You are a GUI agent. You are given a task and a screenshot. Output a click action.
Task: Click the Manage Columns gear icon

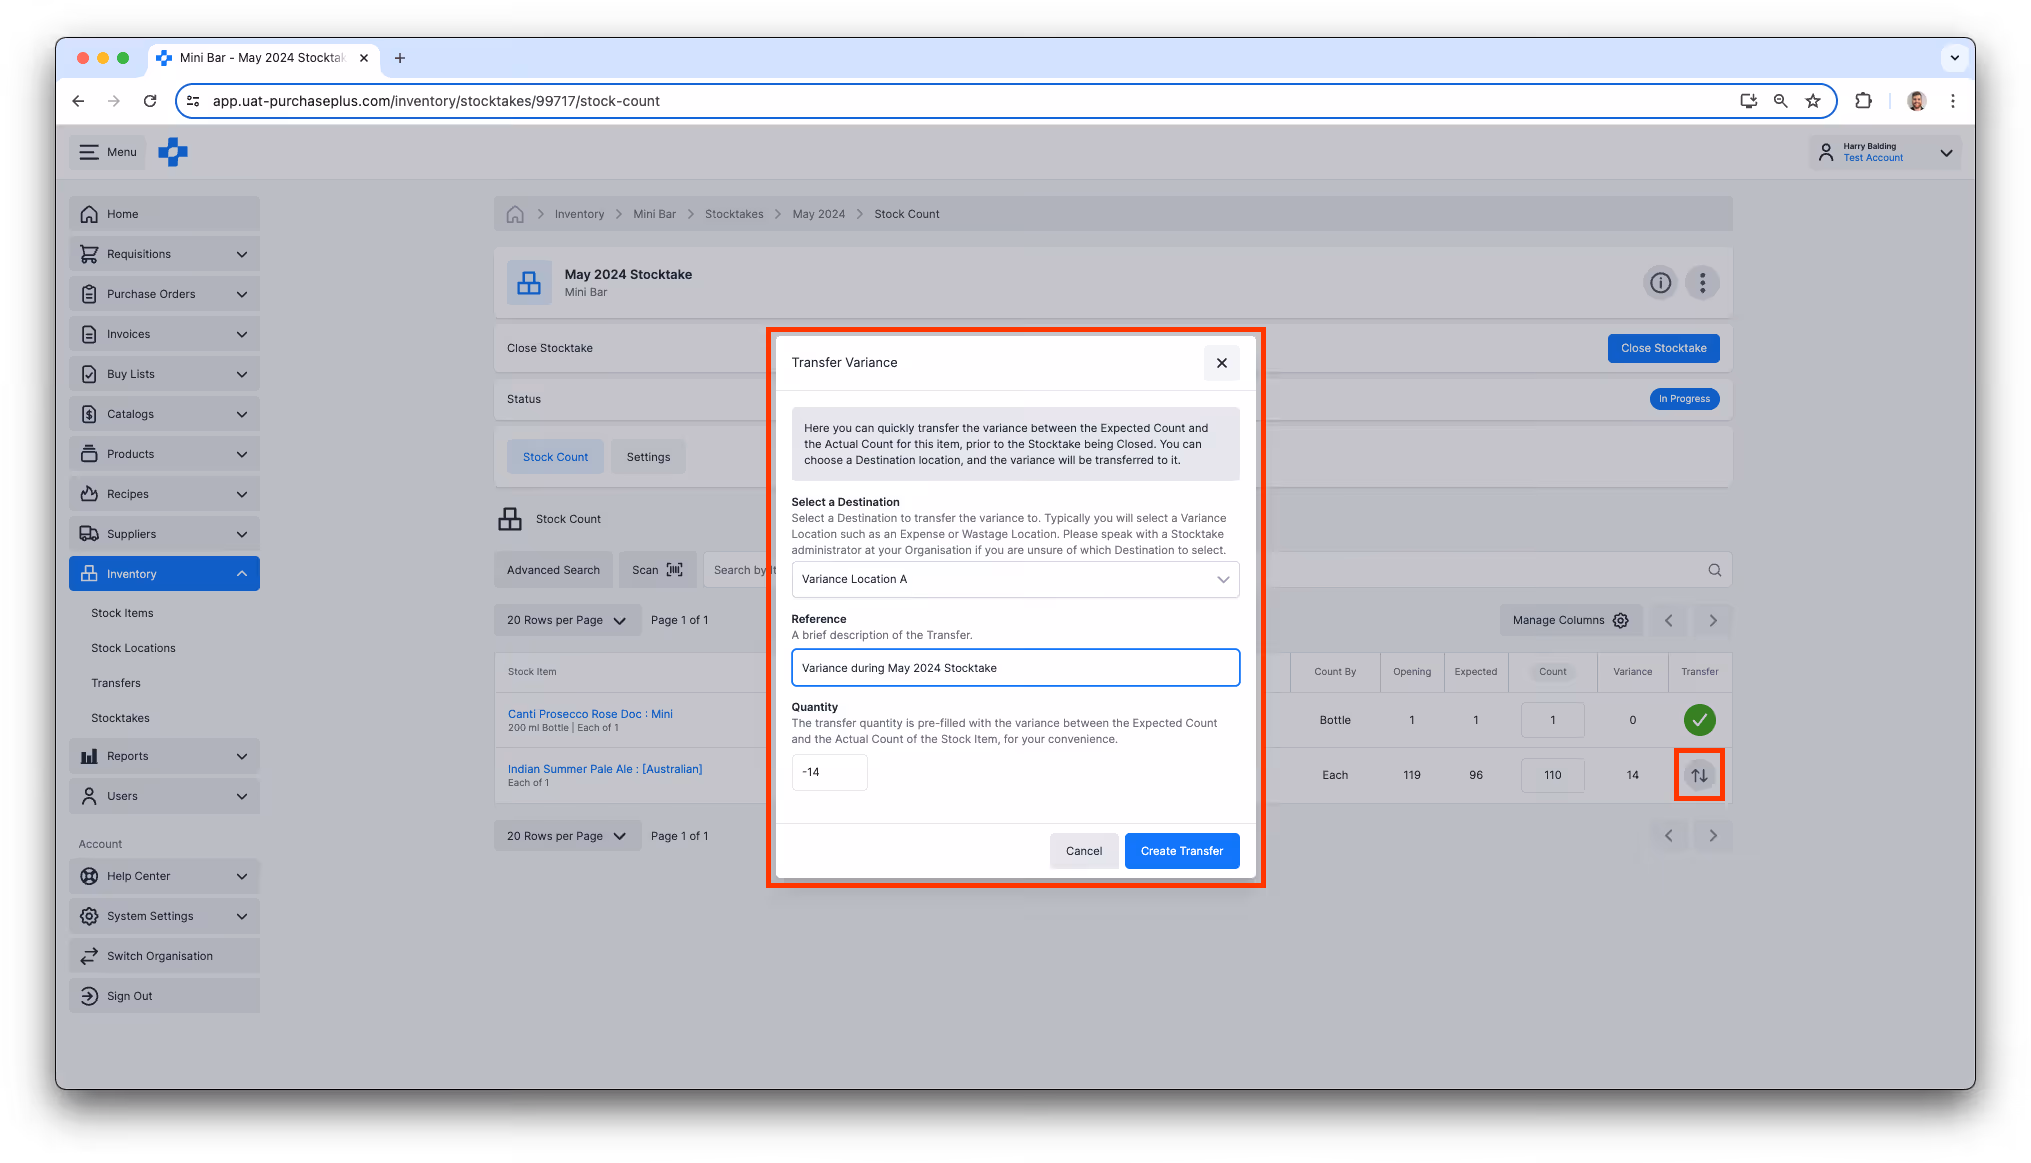[1621, 620]
